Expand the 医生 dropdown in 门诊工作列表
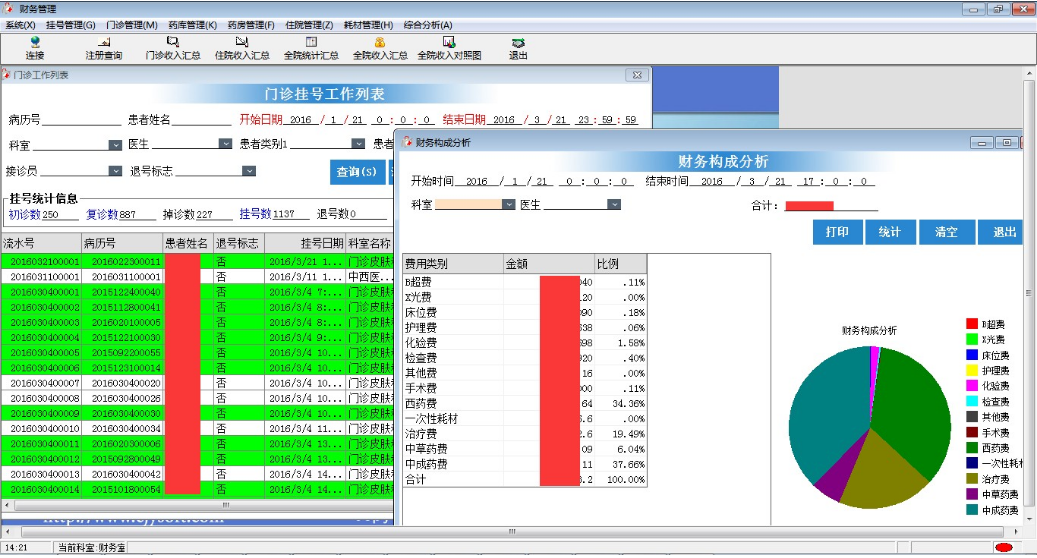Image resolution: width=1037 pixels, height=558 pixels. tap(226, 143)
